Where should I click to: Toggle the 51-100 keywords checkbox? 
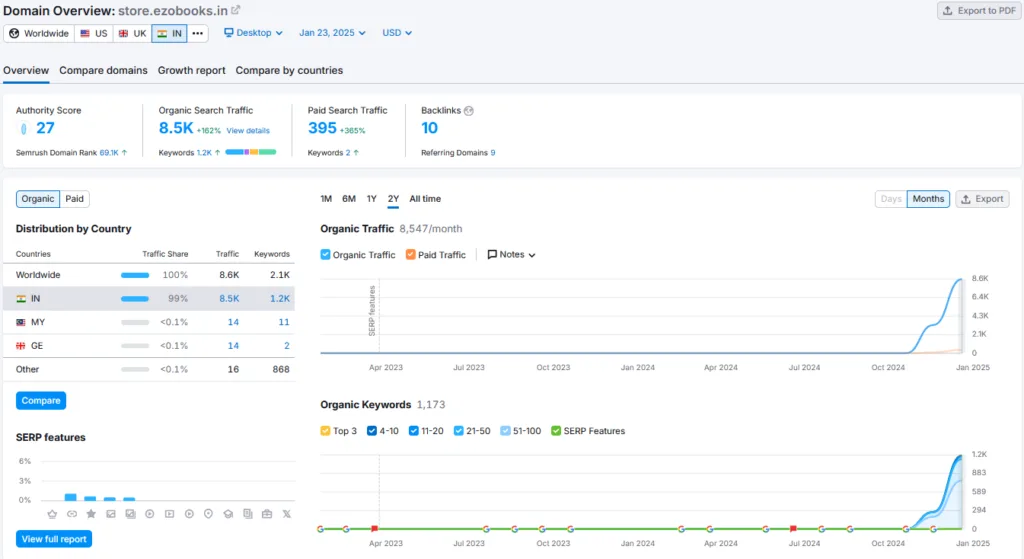[505, 430]
